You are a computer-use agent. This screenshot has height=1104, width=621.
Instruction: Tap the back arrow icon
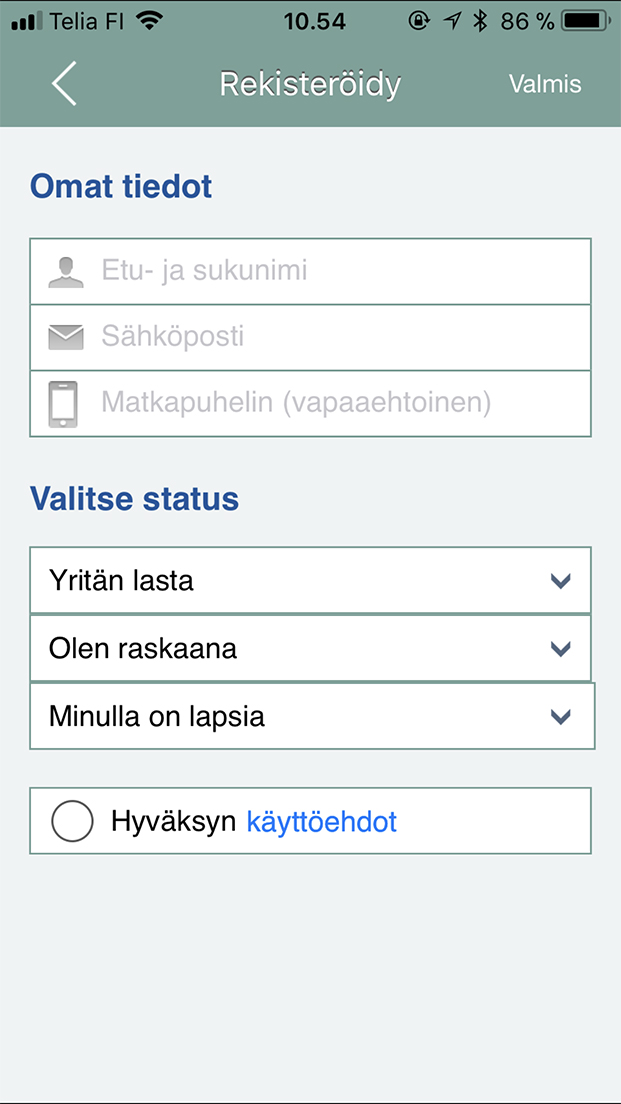pyautogui.click(x=64, y=83)
